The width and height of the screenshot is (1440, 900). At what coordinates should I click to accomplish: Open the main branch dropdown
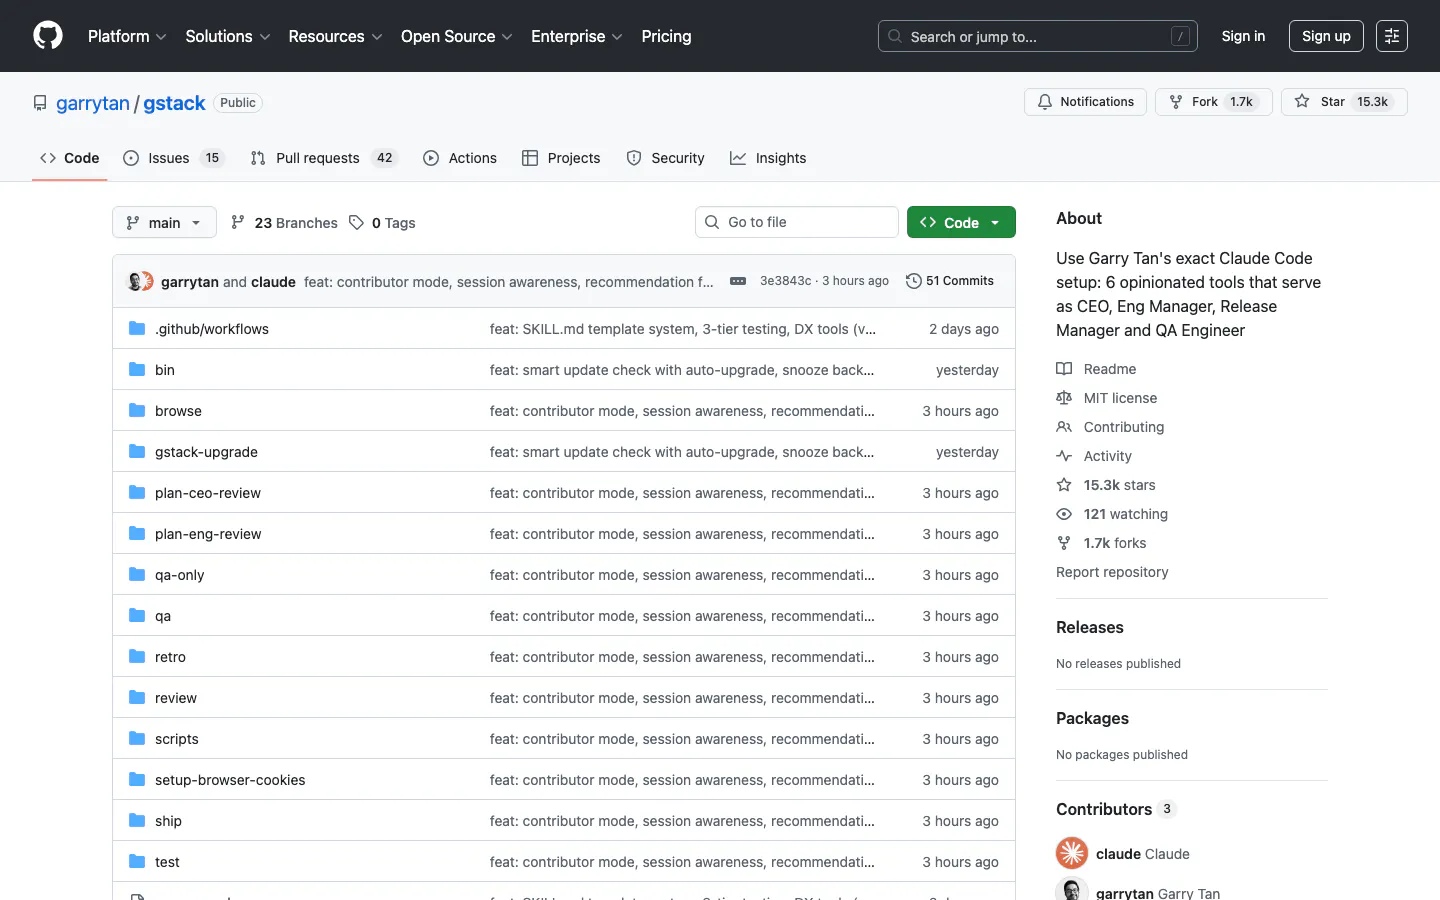[164, 223]
